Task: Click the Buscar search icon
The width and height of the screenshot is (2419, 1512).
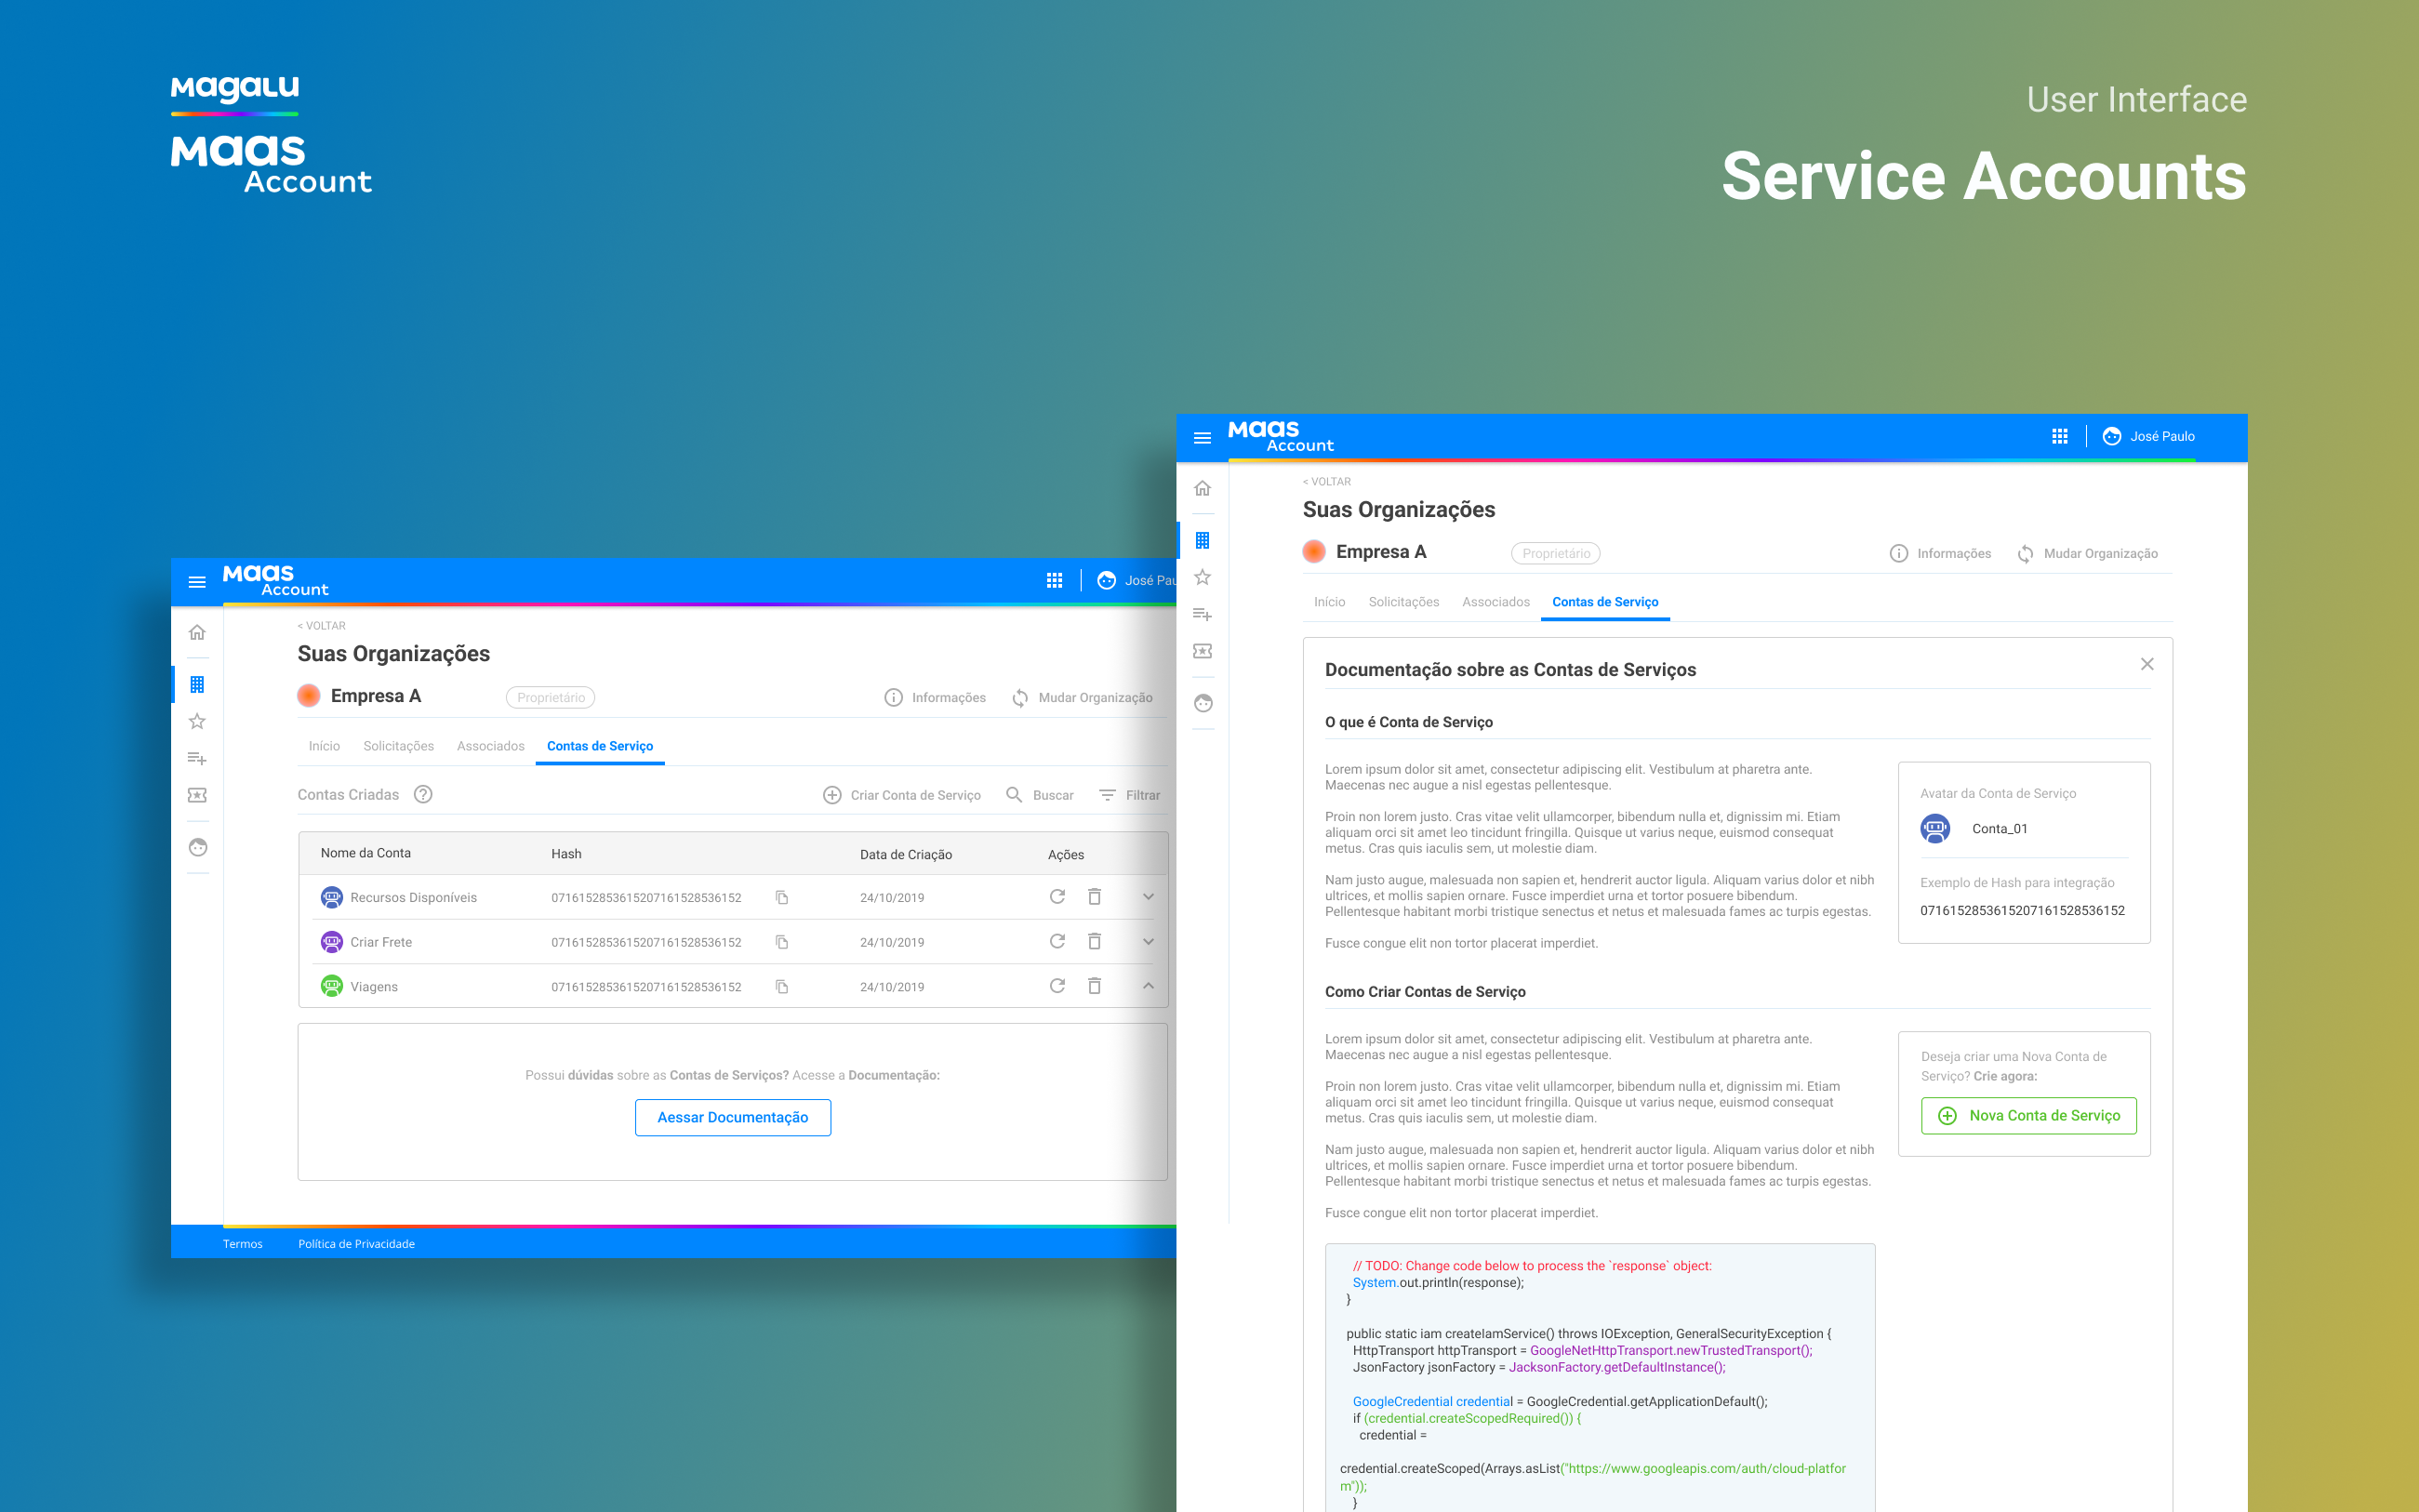Action: pyautogui.click(x=1013, y=794)
